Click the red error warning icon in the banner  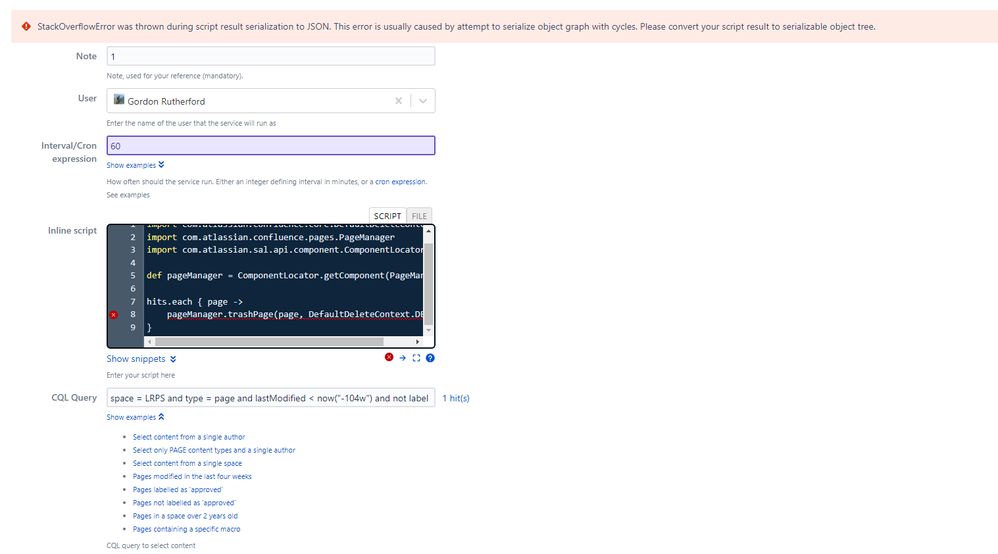[x=26, y=26]
